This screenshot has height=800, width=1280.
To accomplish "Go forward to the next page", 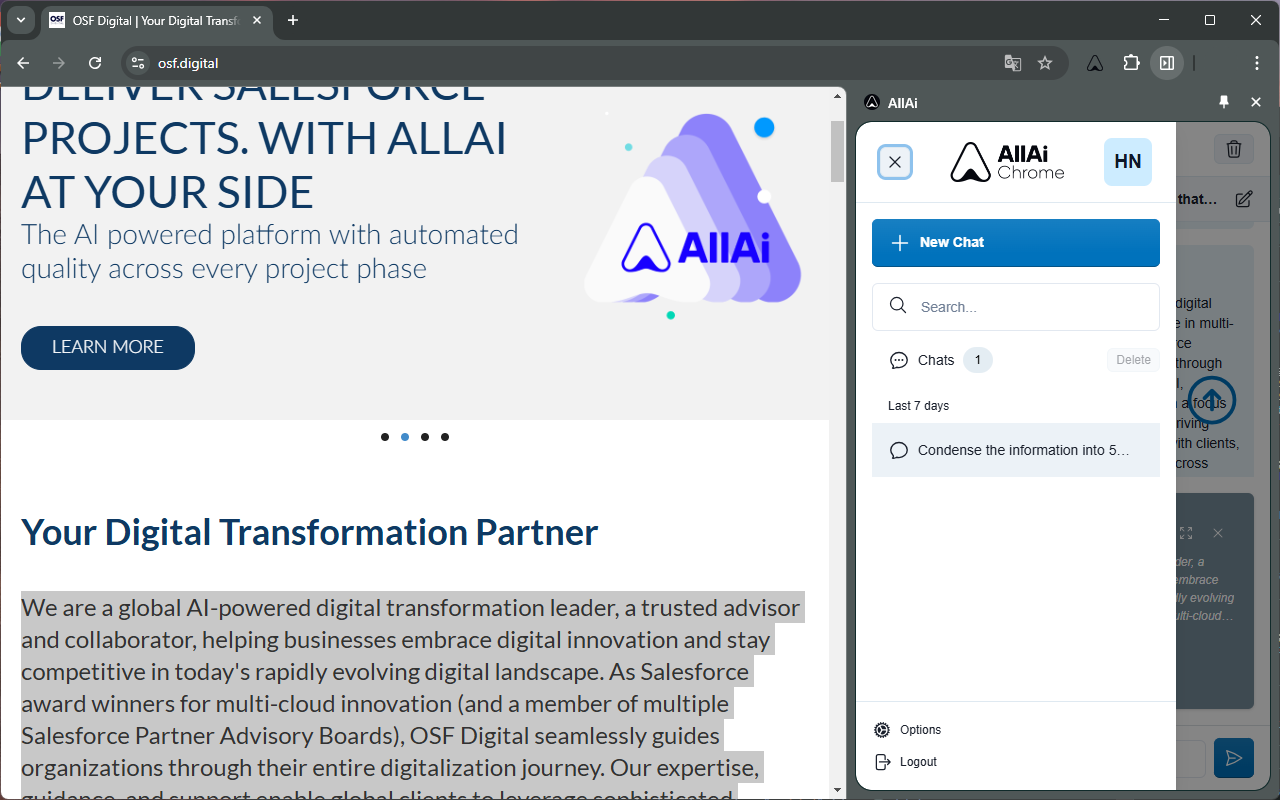I will [59, 63].
